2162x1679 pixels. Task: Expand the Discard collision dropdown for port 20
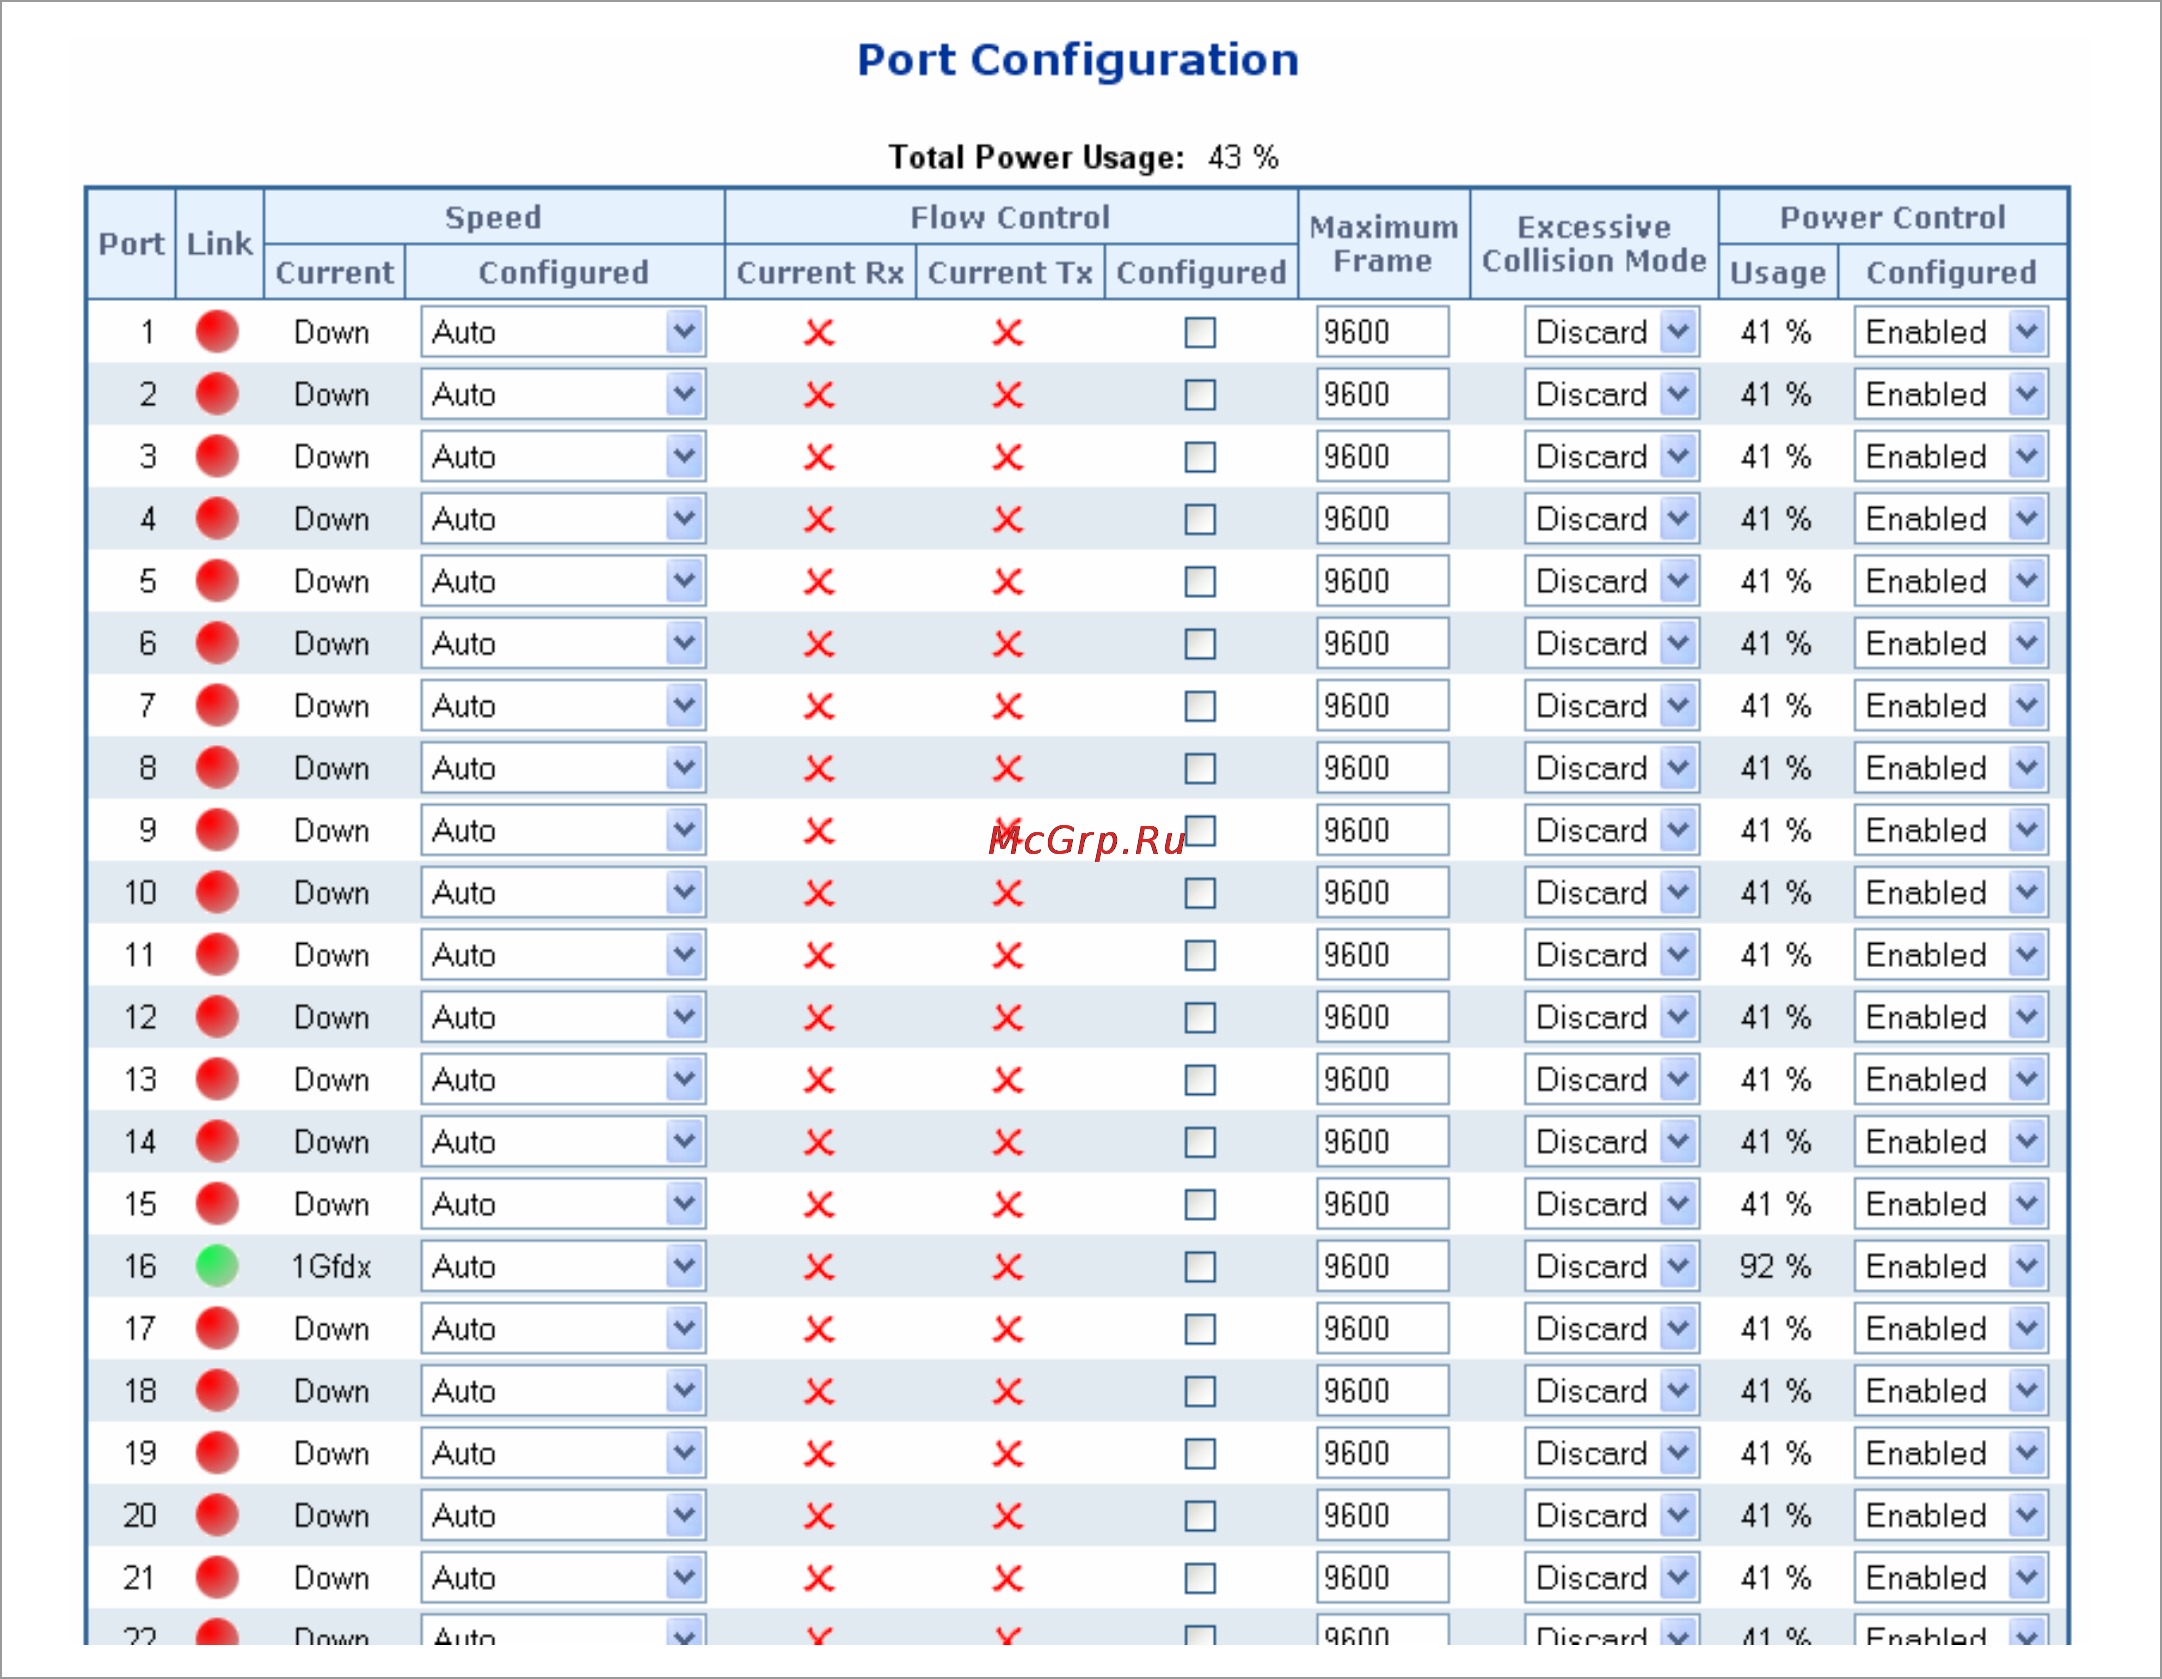(1611, 1515)
